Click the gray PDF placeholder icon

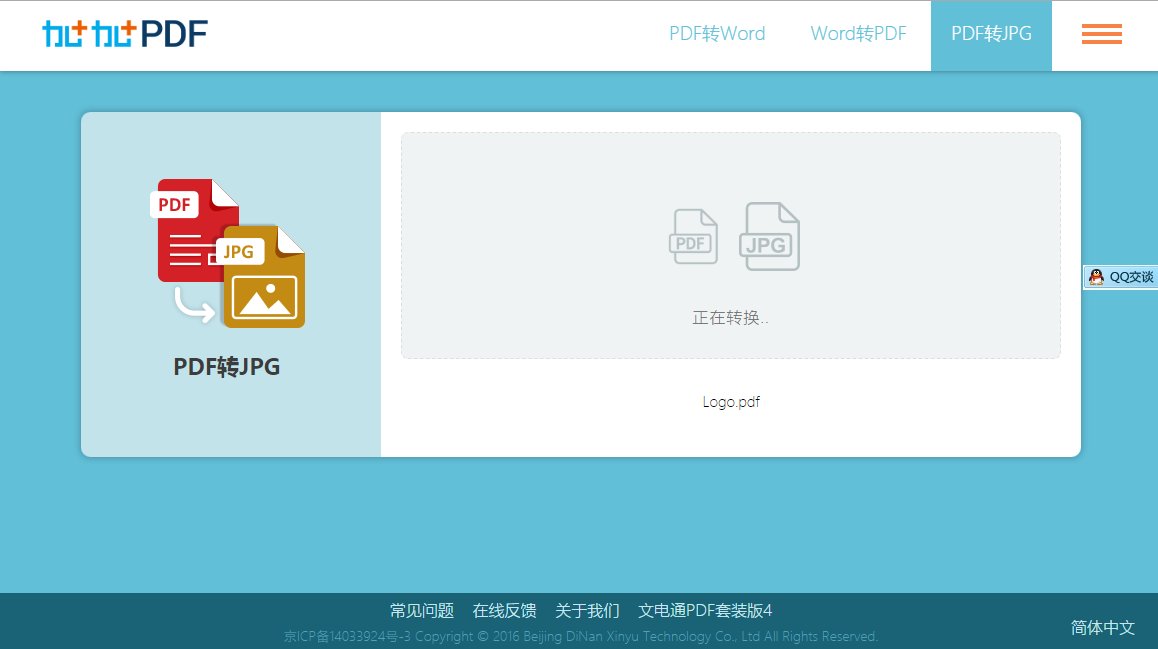(693, 236)
